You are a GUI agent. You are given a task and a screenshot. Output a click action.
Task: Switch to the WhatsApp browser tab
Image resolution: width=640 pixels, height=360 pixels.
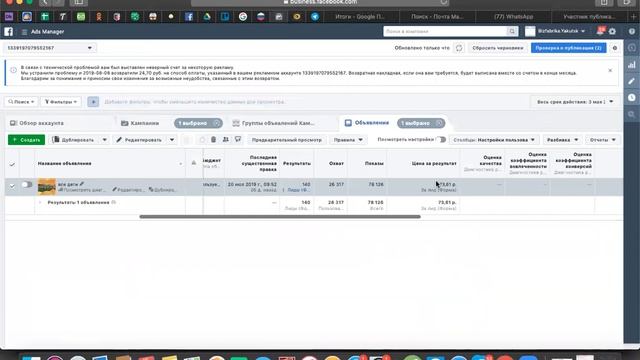click(x=513, y=17)
